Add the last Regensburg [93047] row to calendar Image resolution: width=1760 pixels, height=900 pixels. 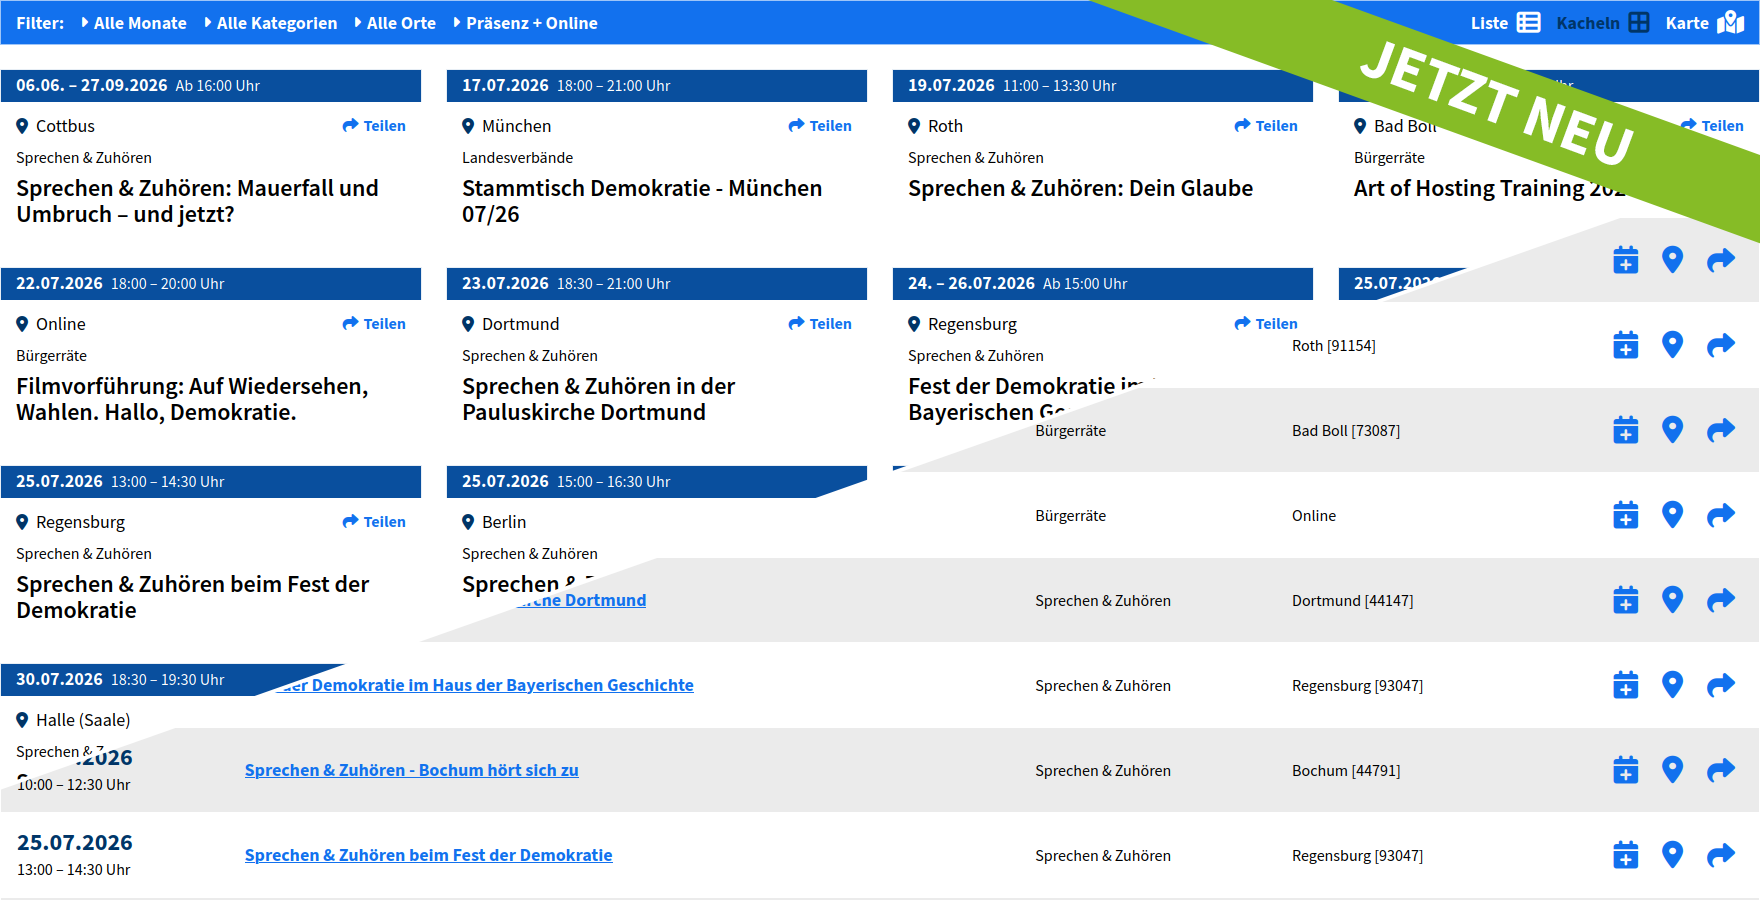[1626, 855]
